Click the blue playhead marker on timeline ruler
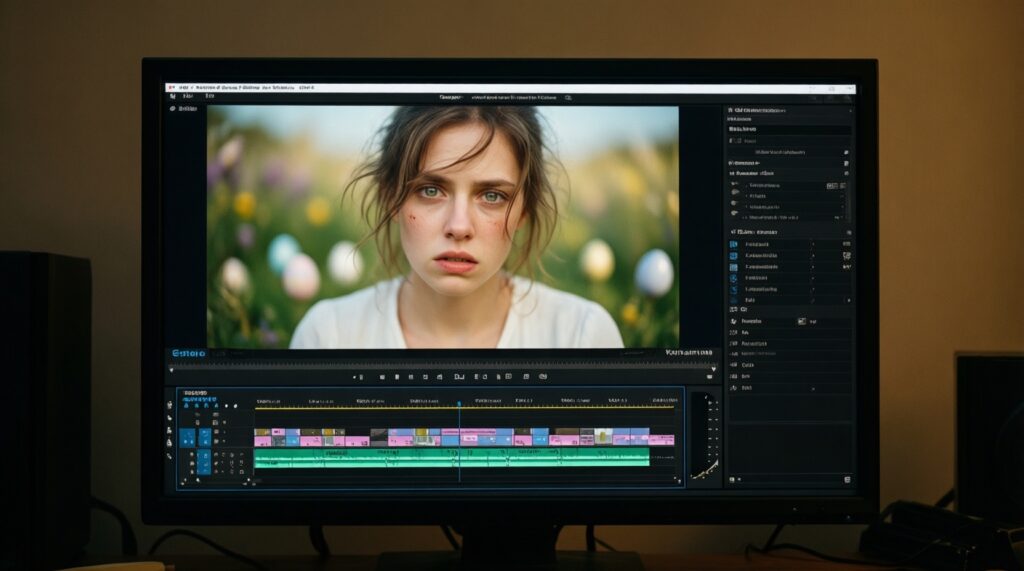1024x571 pixels. (x=459, y=405)
